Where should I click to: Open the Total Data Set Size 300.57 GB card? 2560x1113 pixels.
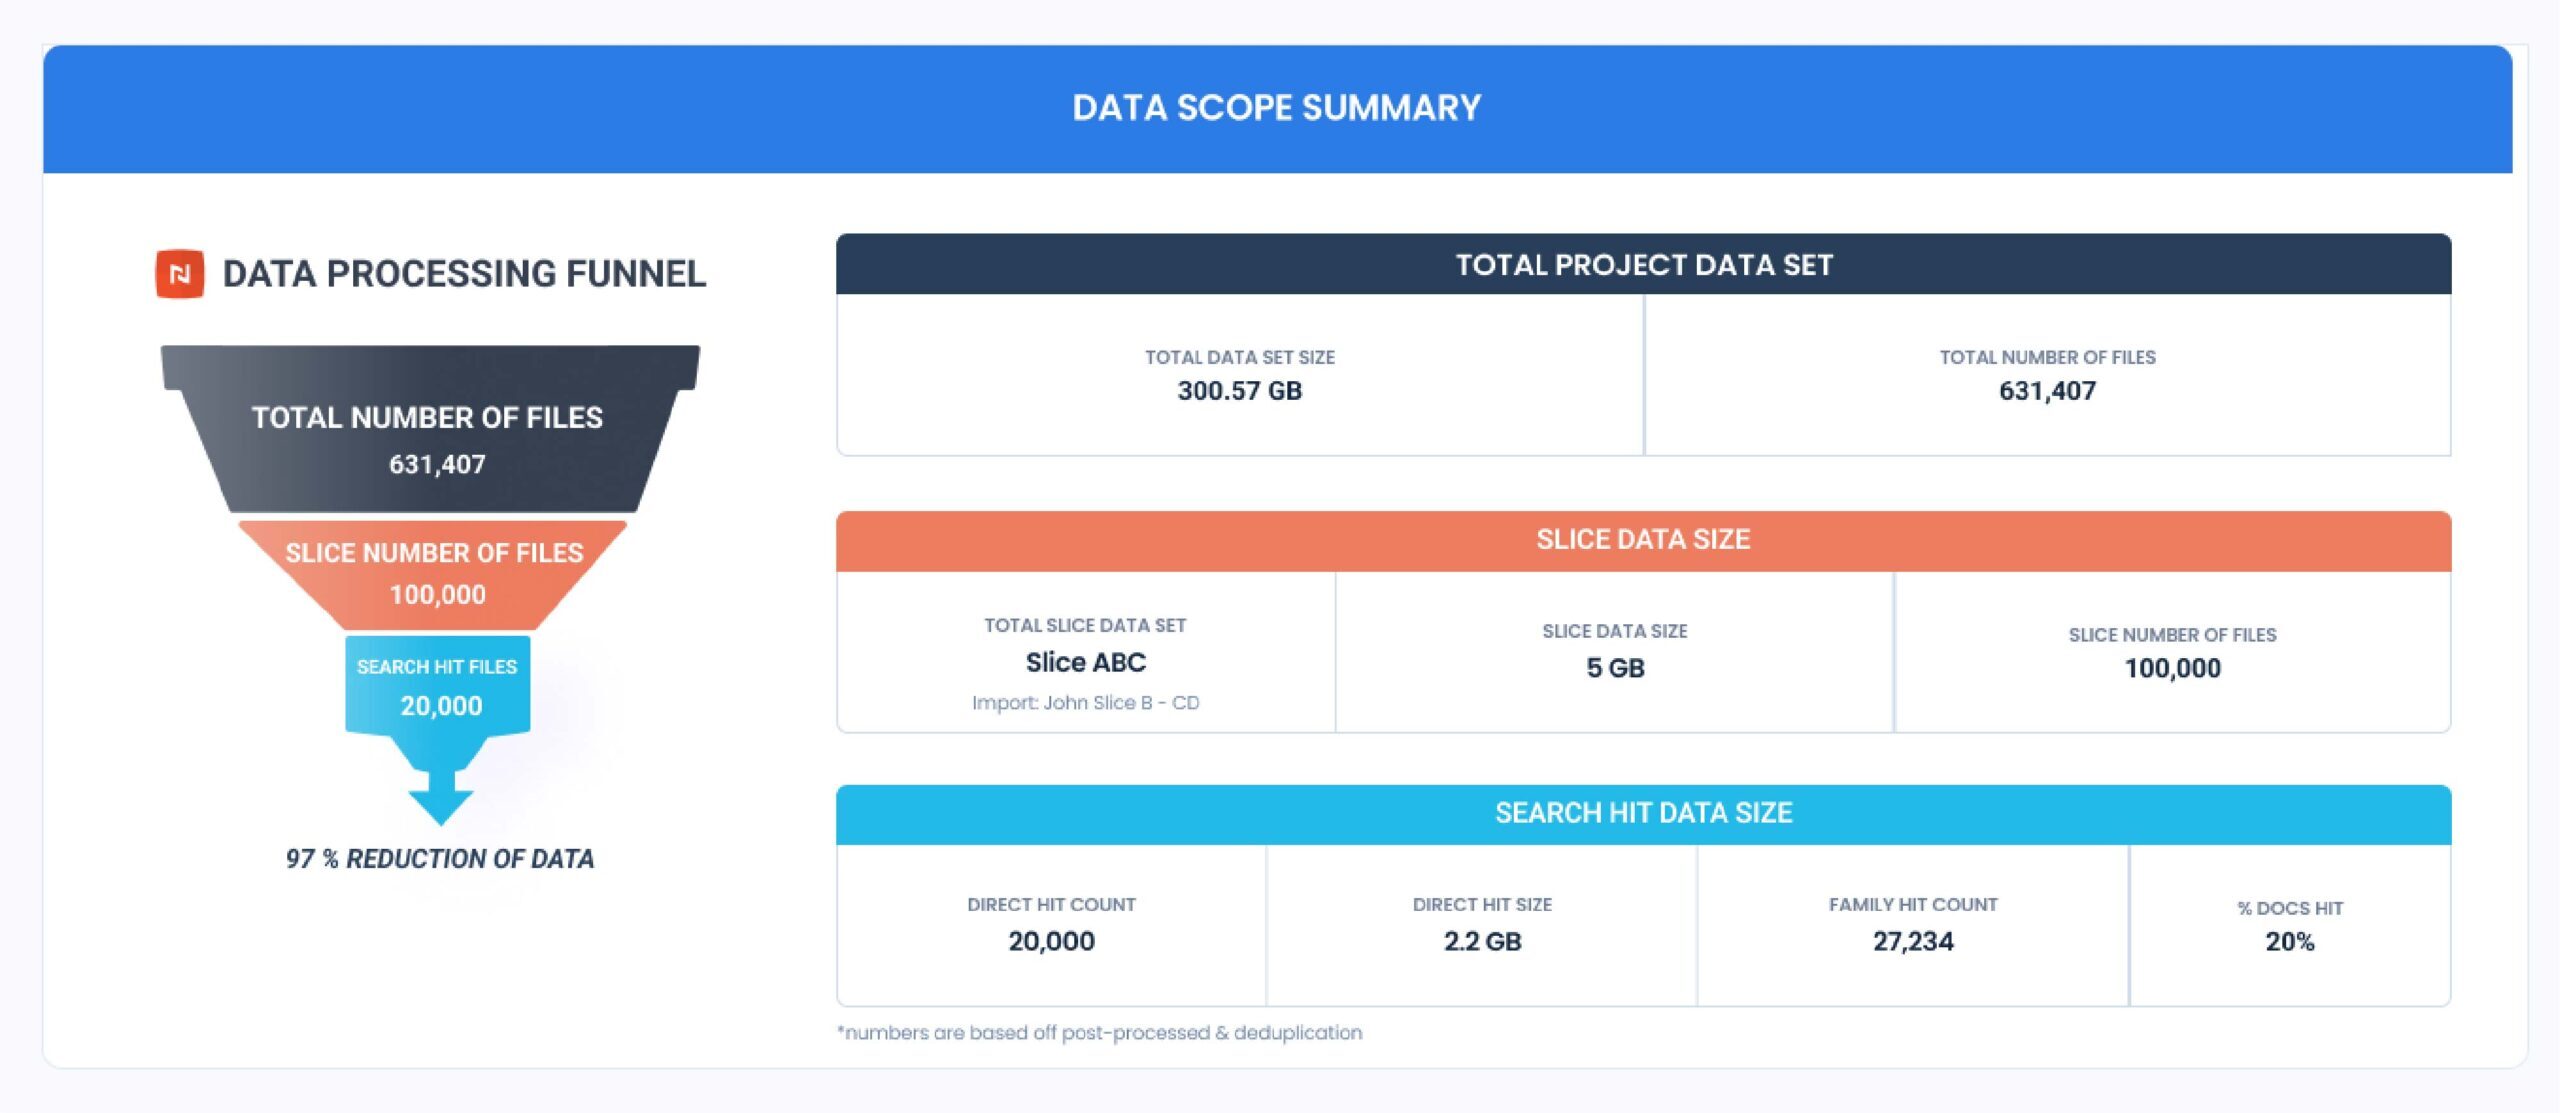tap(1240, 375)
